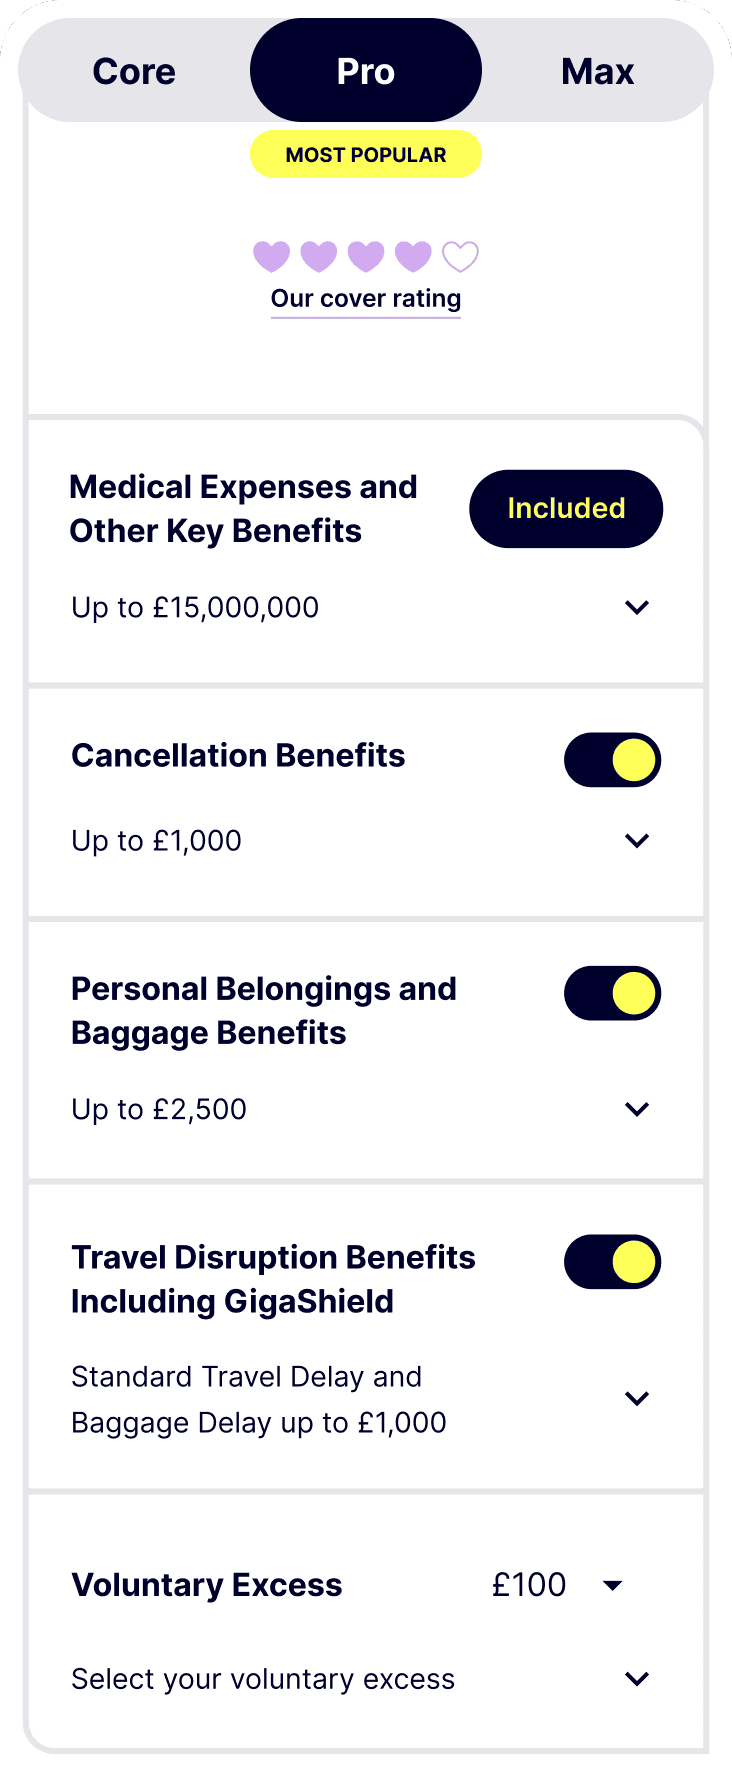
Task: Expand Travel Disruption Benefits details chevron
Action: click(x=637, y=1399)
